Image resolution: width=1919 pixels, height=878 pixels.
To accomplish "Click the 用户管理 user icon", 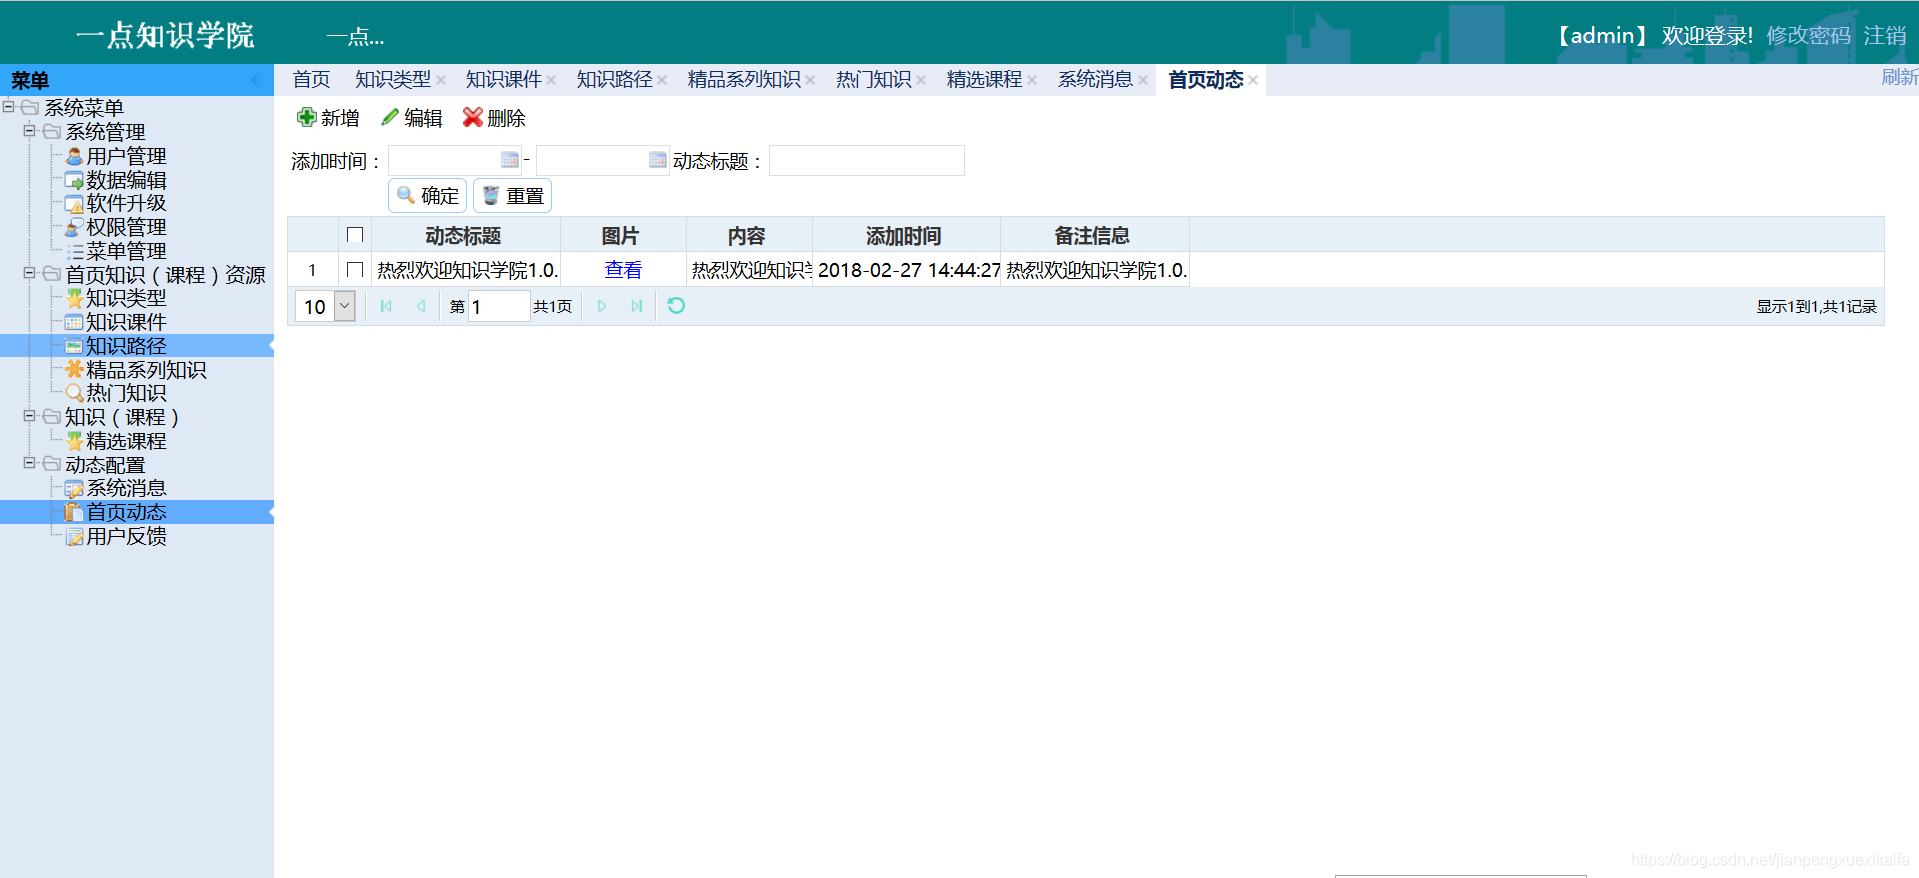I will click(74, 156).
